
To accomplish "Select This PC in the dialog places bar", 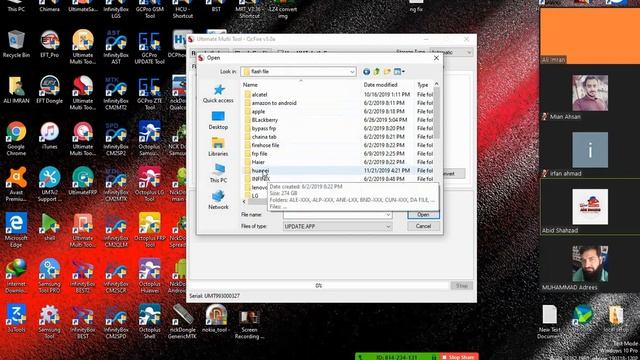I will point(218,173).
